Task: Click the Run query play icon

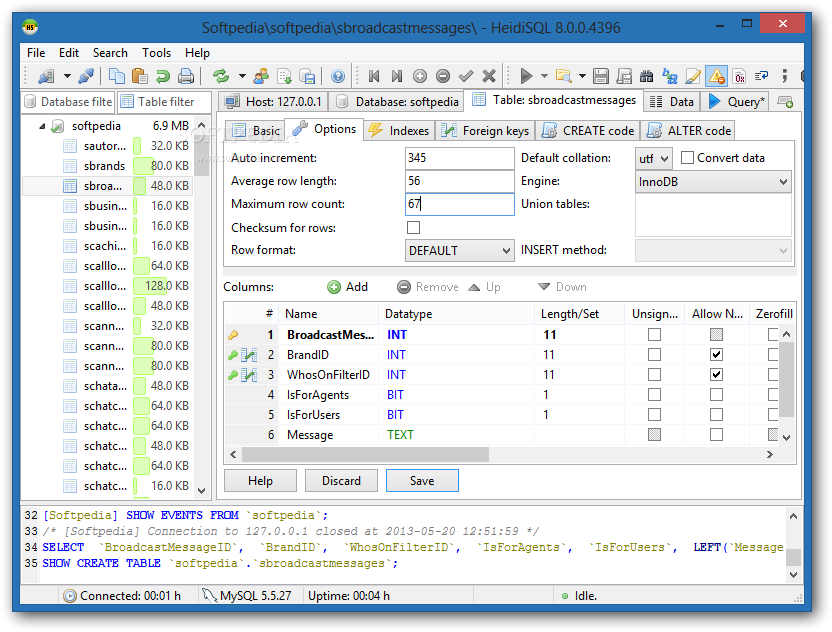Action: [526, 76]
